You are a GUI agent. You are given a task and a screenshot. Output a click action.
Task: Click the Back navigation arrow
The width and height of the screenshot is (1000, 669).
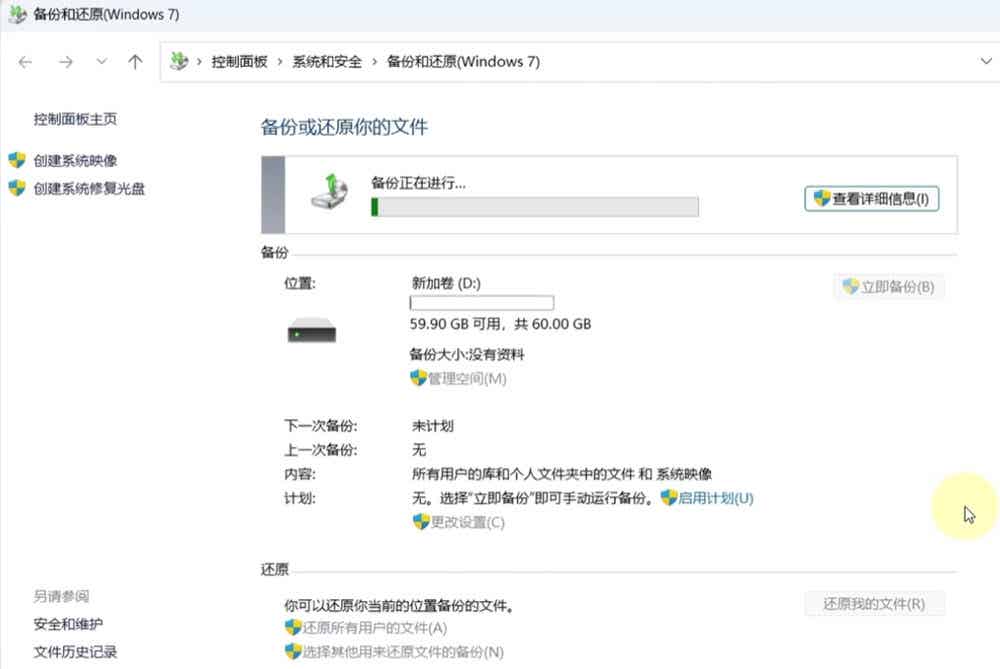coord(26,62)
